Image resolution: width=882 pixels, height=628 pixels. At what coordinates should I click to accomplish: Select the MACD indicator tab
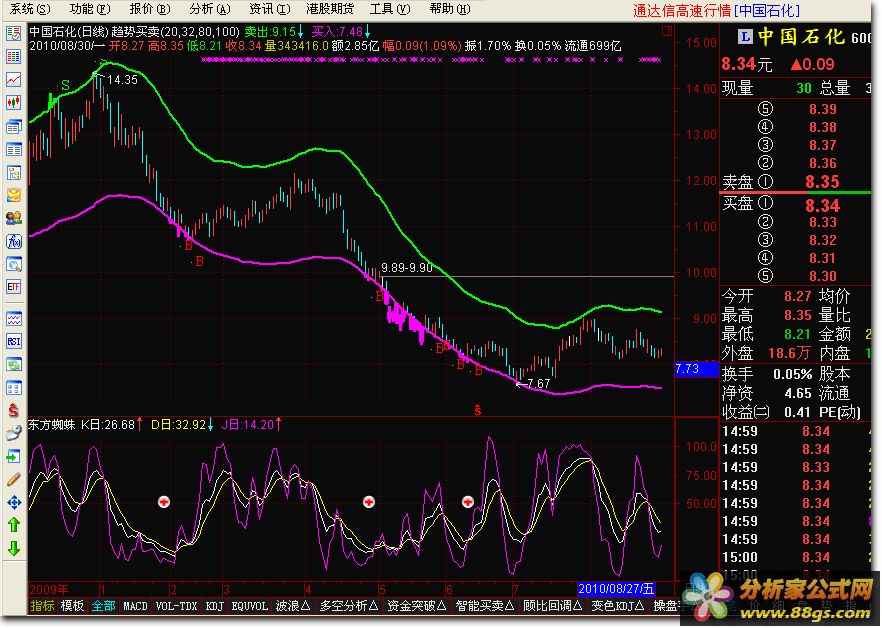click(135, 606)
